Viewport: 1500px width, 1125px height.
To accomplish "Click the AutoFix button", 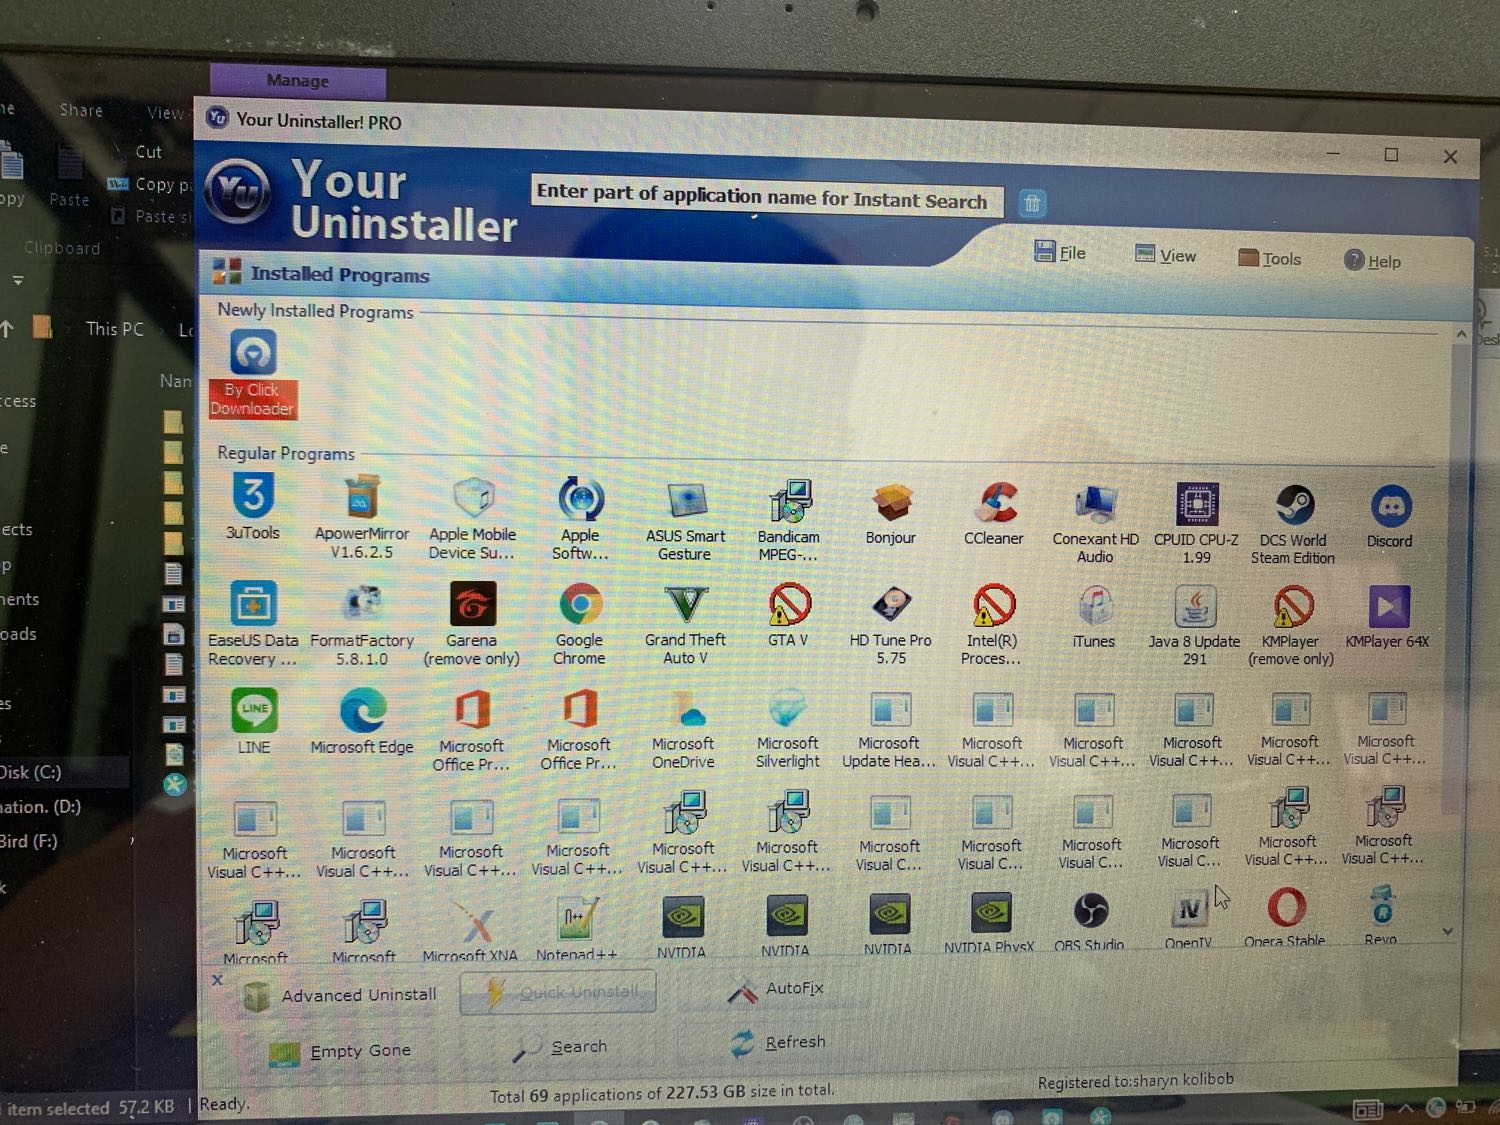I will 776,989.
